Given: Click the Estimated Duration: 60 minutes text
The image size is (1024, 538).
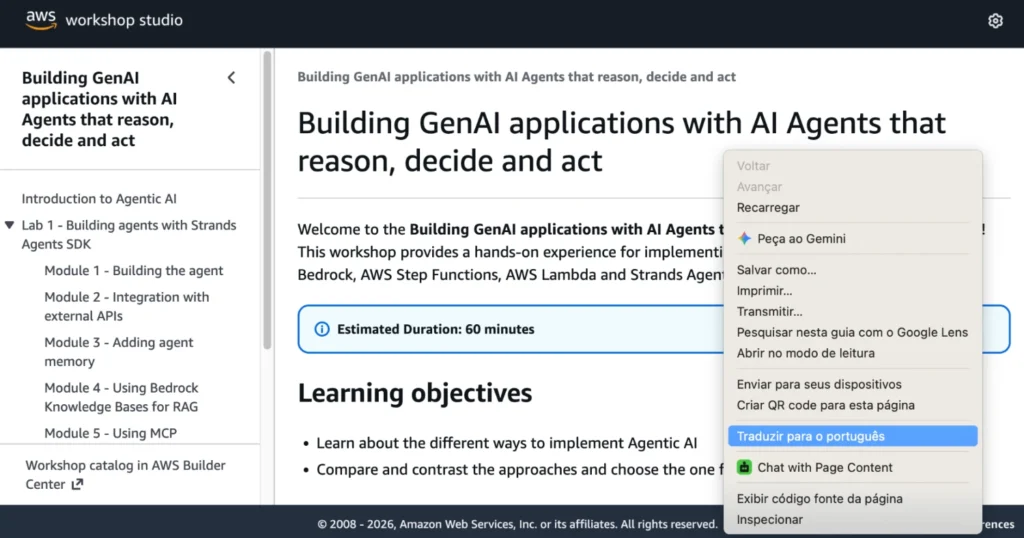Looking at the screenshot, I should click(436, 329).
